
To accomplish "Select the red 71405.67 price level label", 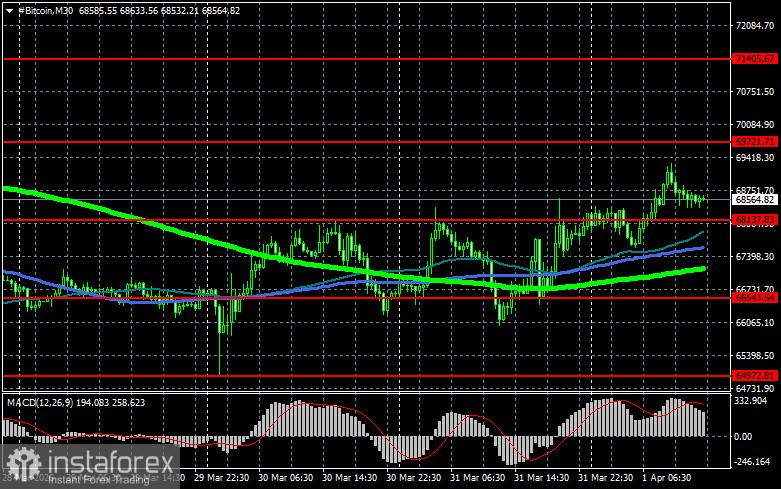I will (x=755, y=59).
